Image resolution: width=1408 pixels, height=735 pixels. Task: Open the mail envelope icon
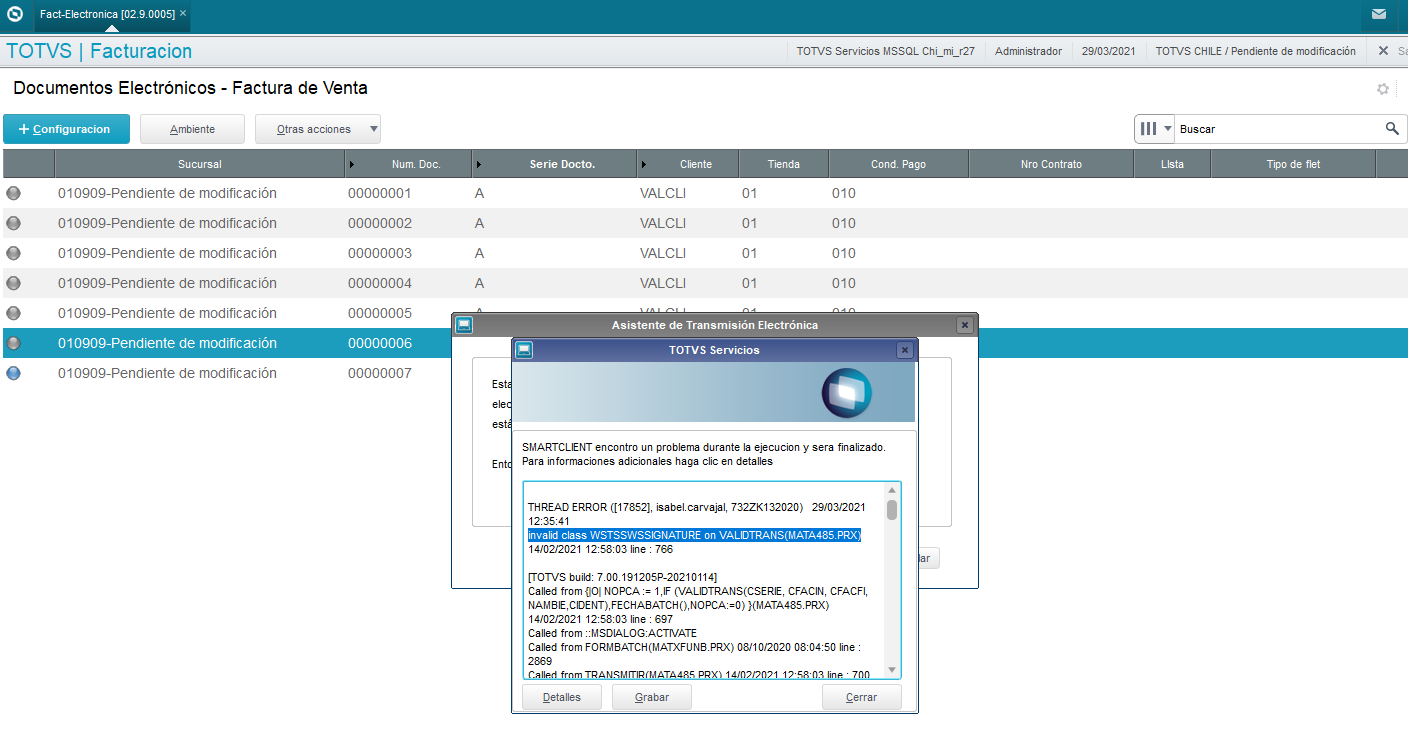[1379, 14]
